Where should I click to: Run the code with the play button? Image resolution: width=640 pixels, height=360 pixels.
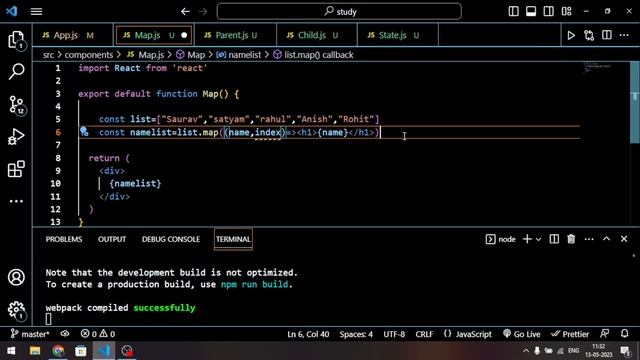571,36
